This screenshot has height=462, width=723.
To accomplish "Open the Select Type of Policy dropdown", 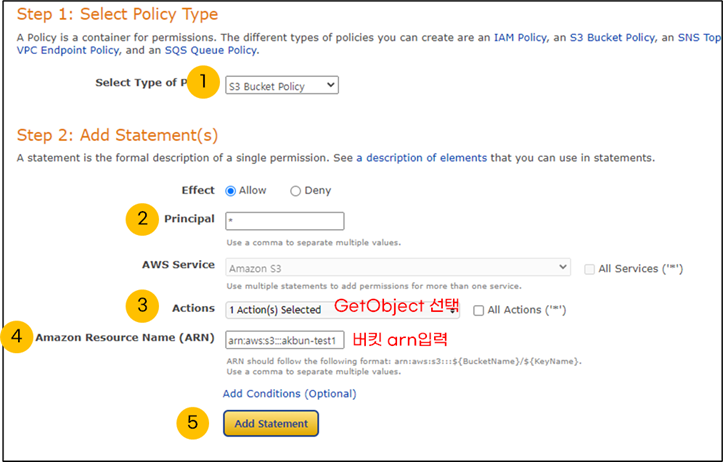I will [x=282, y=85].
